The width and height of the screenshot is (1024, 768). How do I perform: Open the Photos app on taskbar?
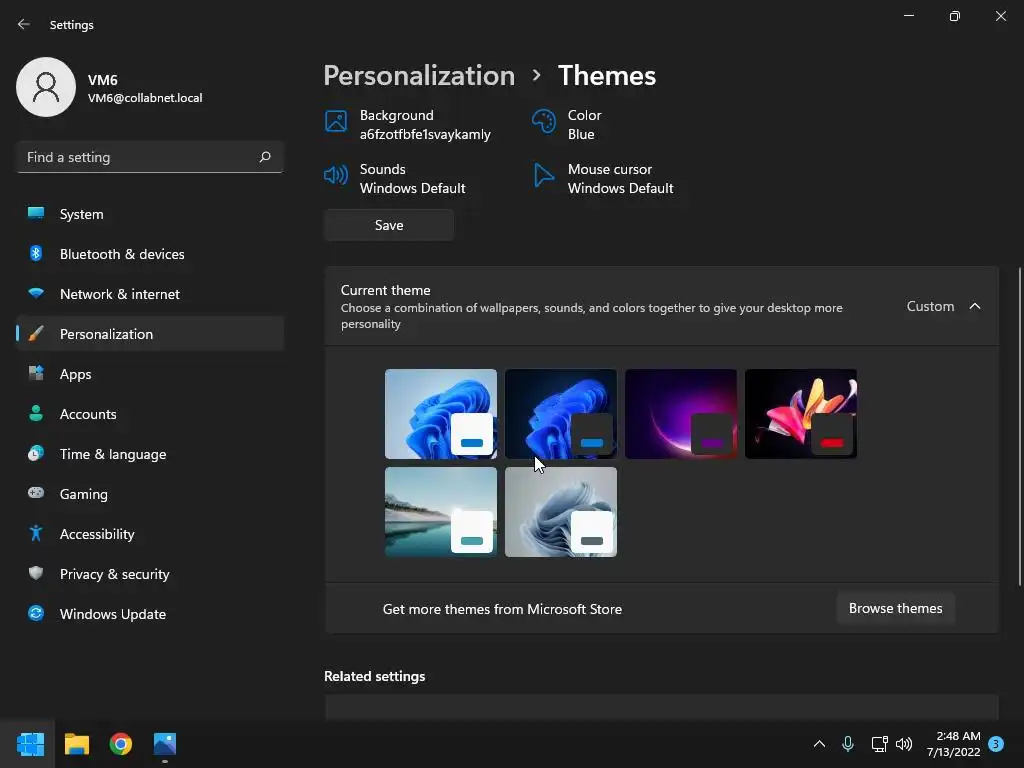coord(165,744)
